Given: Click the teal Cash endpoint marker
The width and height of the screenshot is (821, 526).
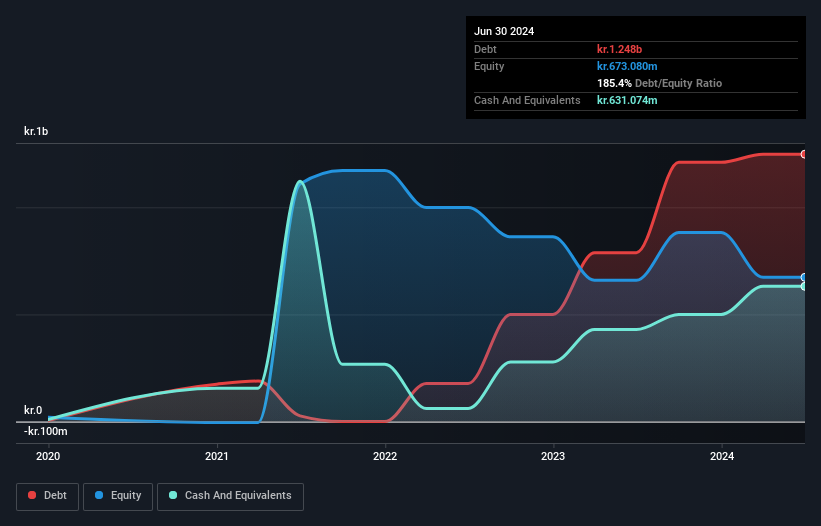Looking at the screenshot, I should click(x=804, y=286).
